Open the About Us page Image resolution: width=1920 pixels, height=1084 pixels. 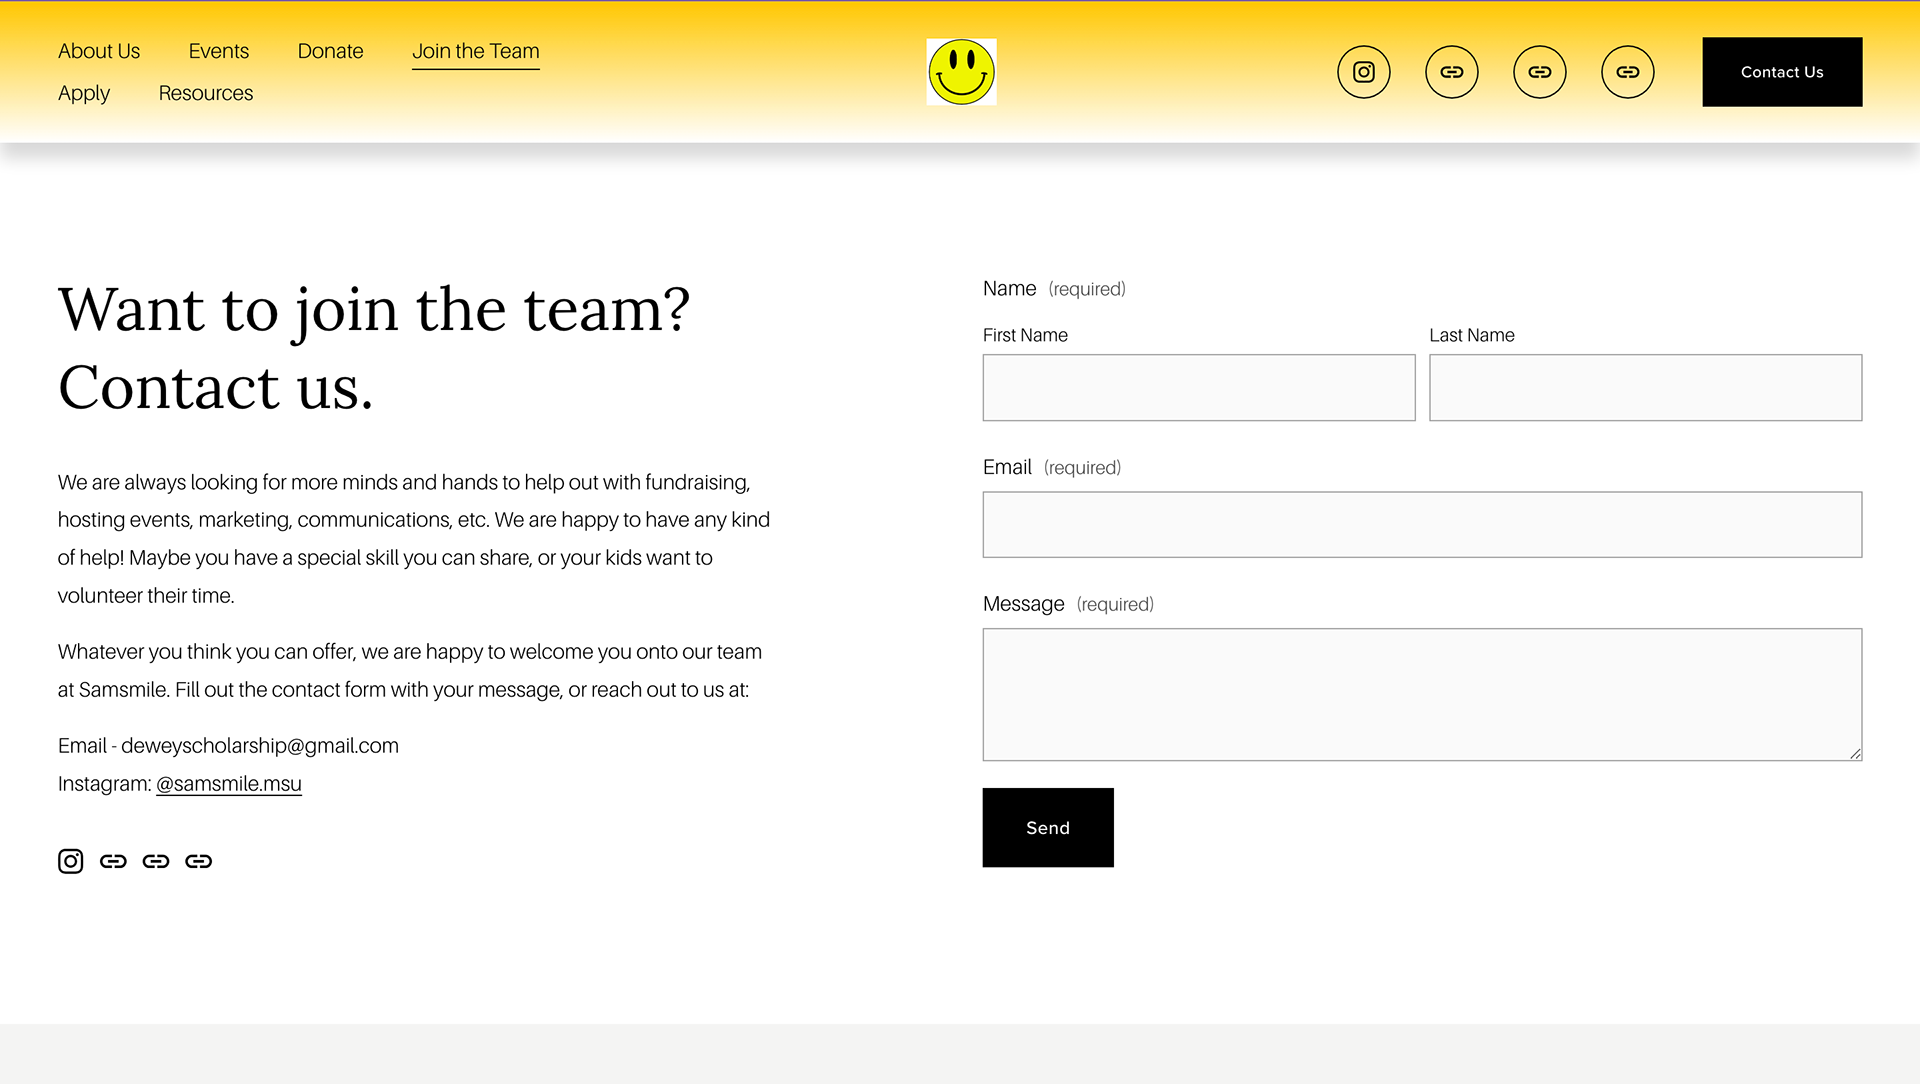pyautogui.click(x=99, y=51)
